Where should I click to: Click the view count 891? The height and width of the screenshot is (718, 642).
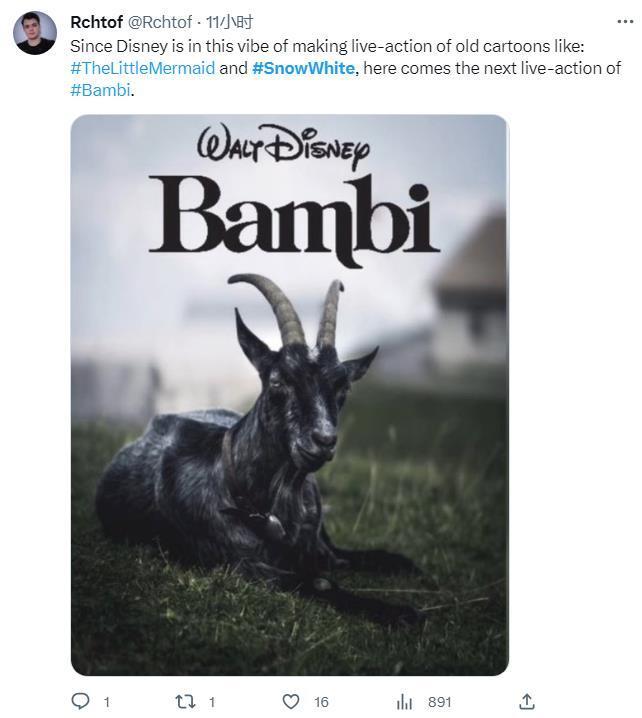(x=439, y=702)
